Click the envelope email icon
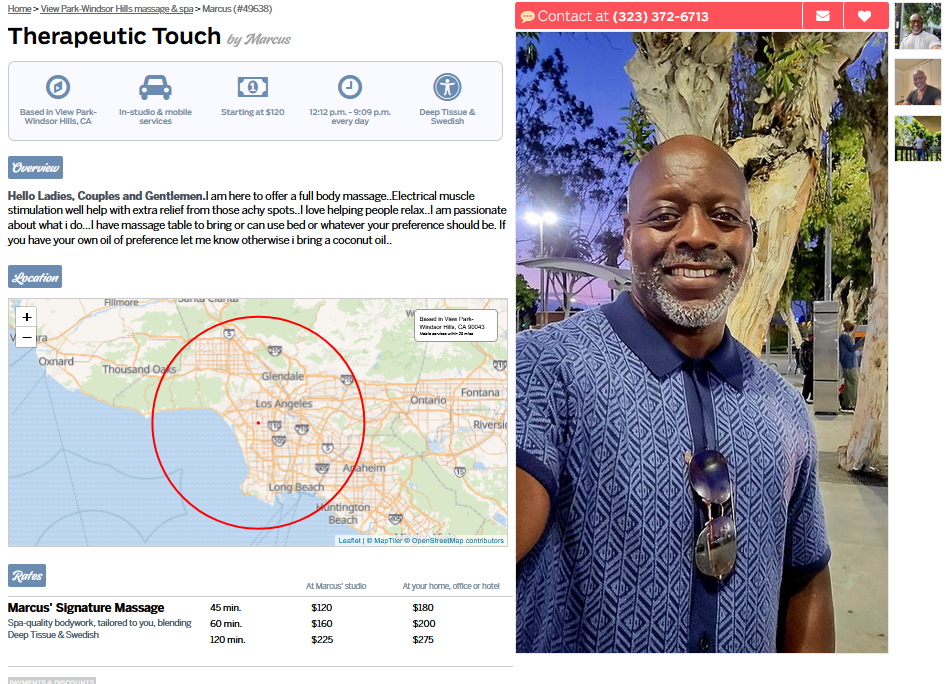The image size is (949, 684). click(x=823, y=16)
